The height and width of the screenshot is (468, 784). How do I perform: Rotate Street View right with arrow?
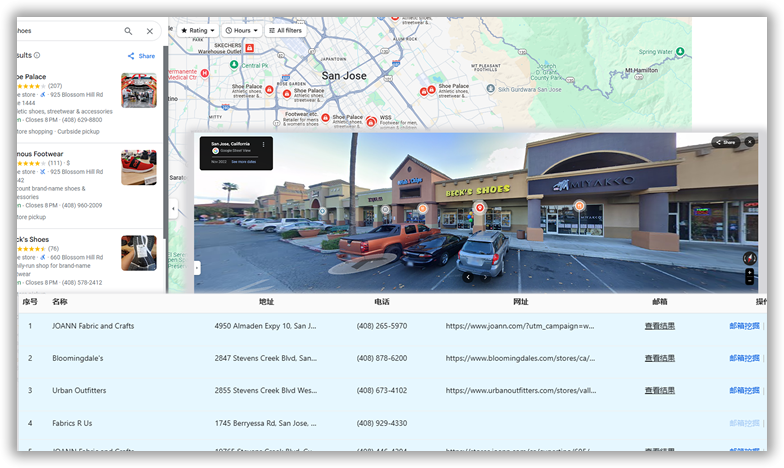pos(484,277)
